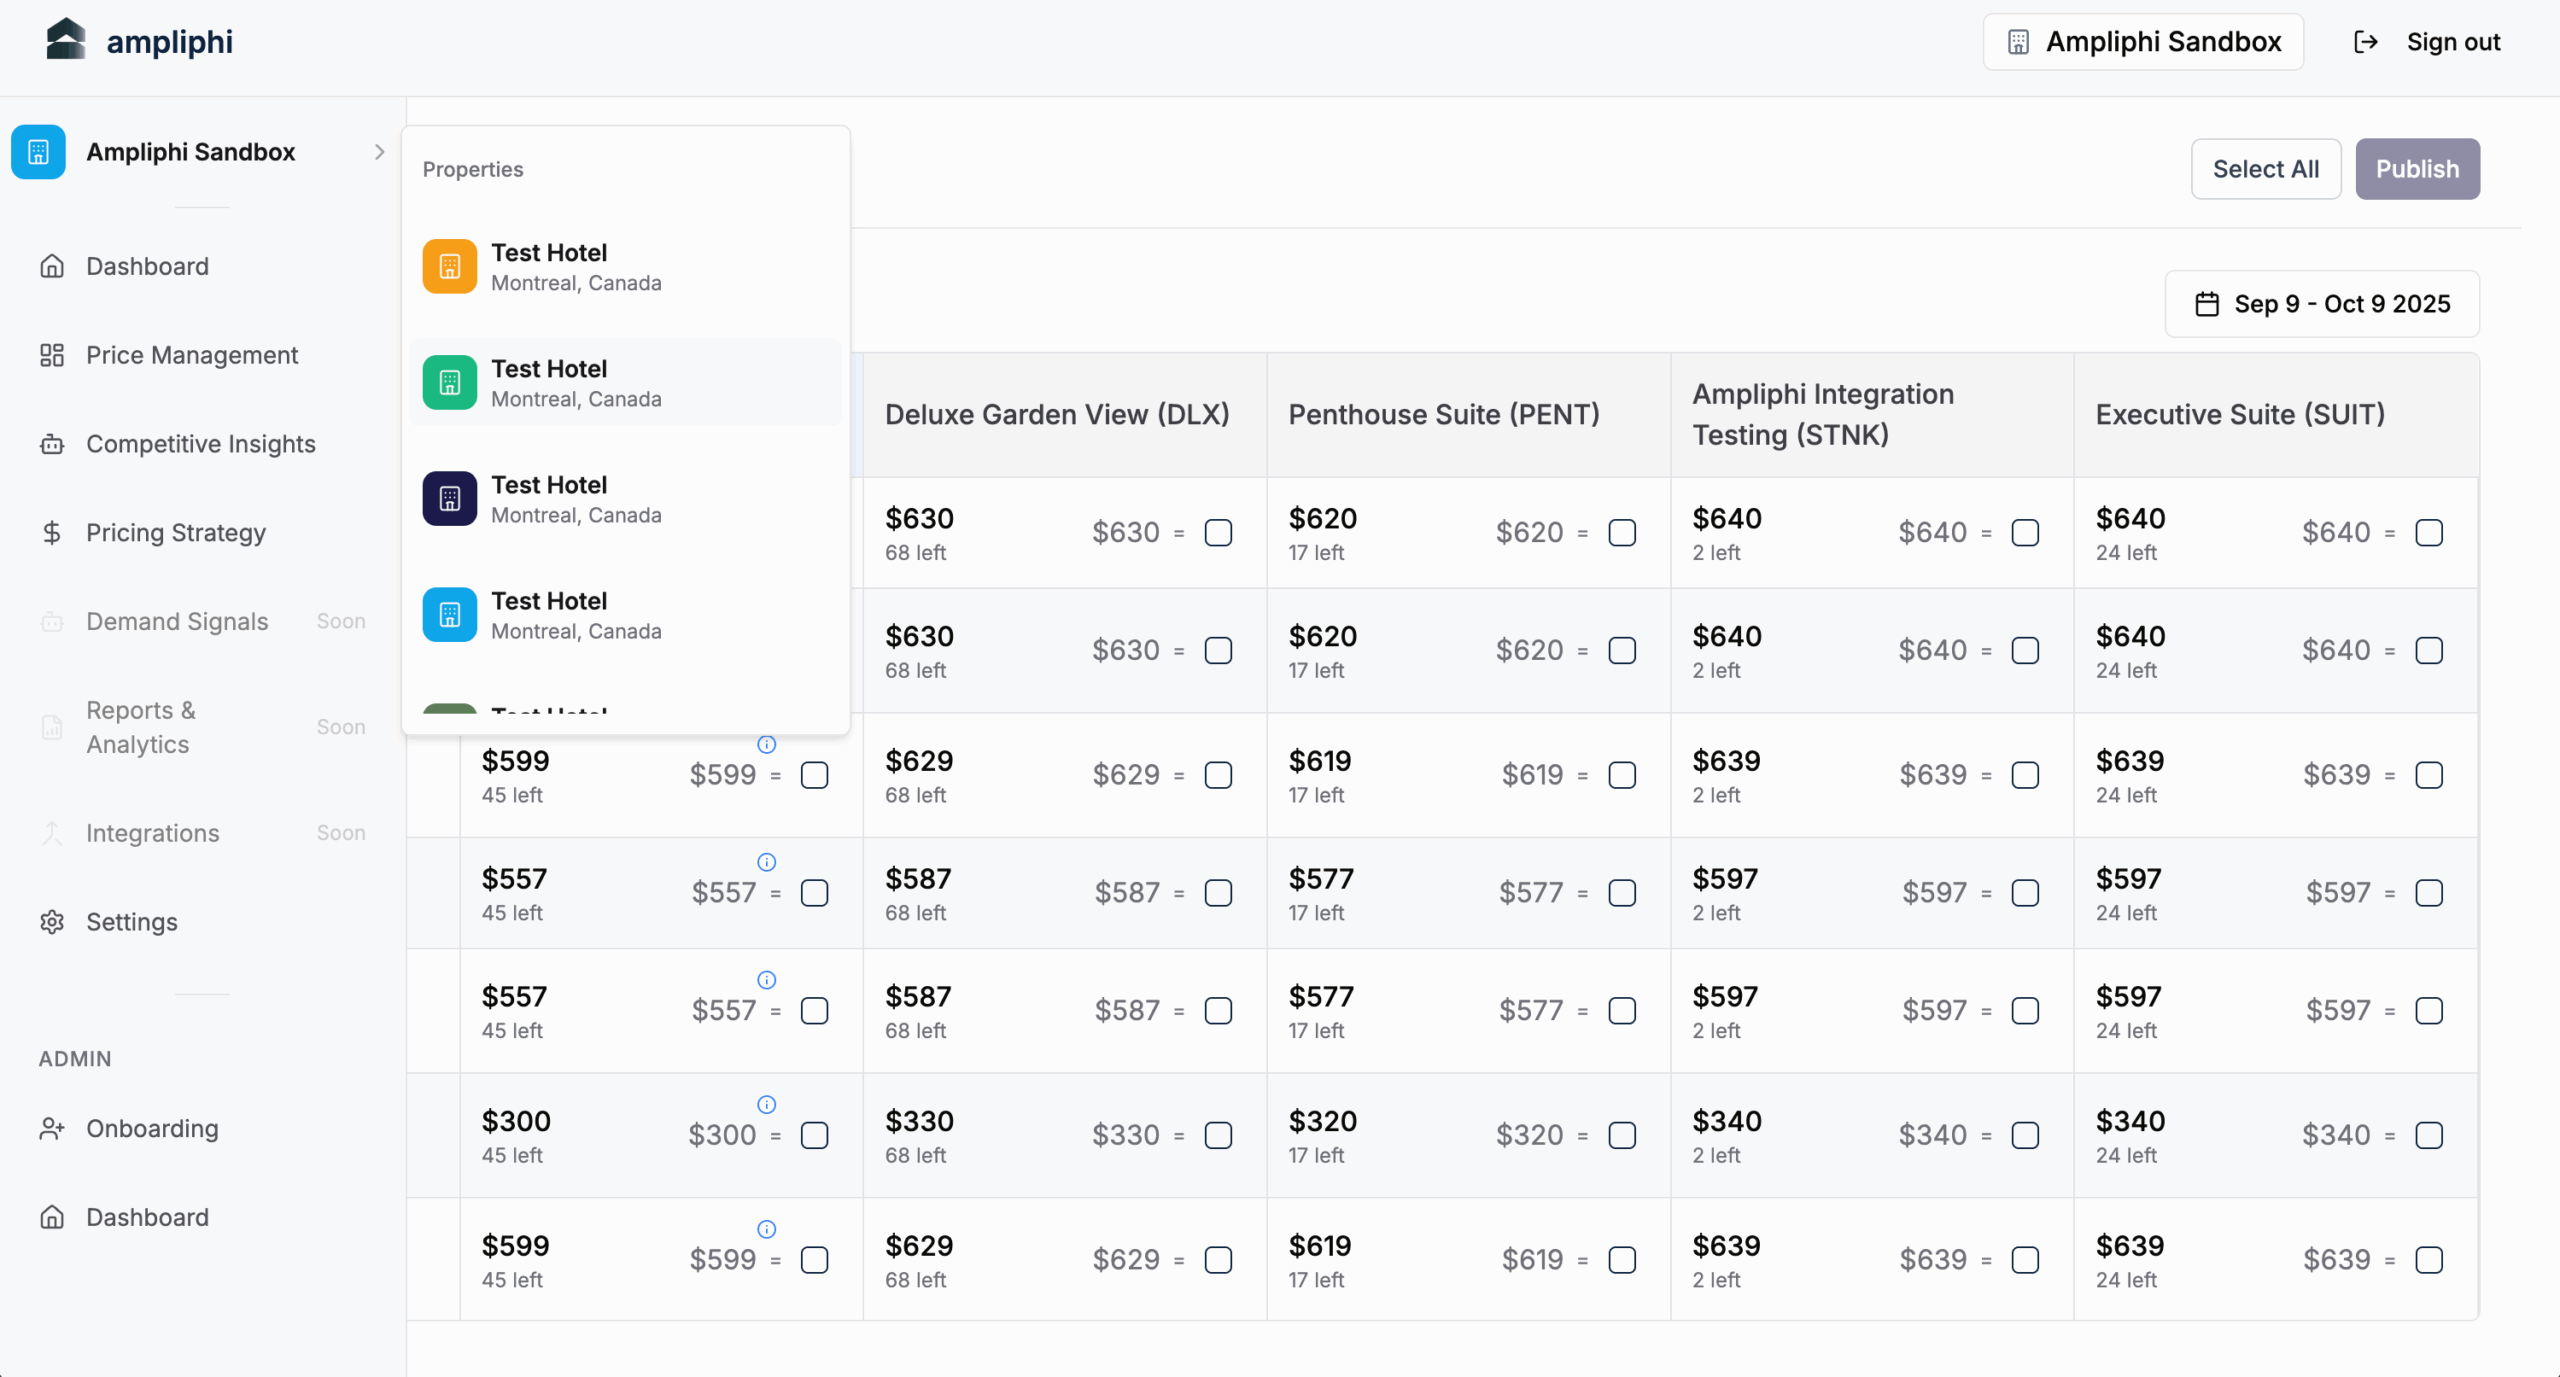
Task: Click the Select All button
Action: point(2266,169)
